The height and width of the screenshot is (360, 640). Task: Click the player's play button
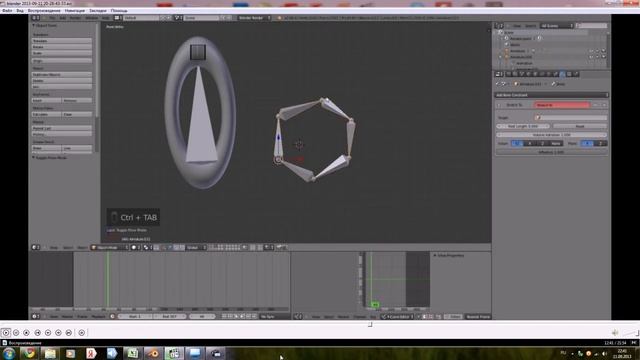[6, 333]
